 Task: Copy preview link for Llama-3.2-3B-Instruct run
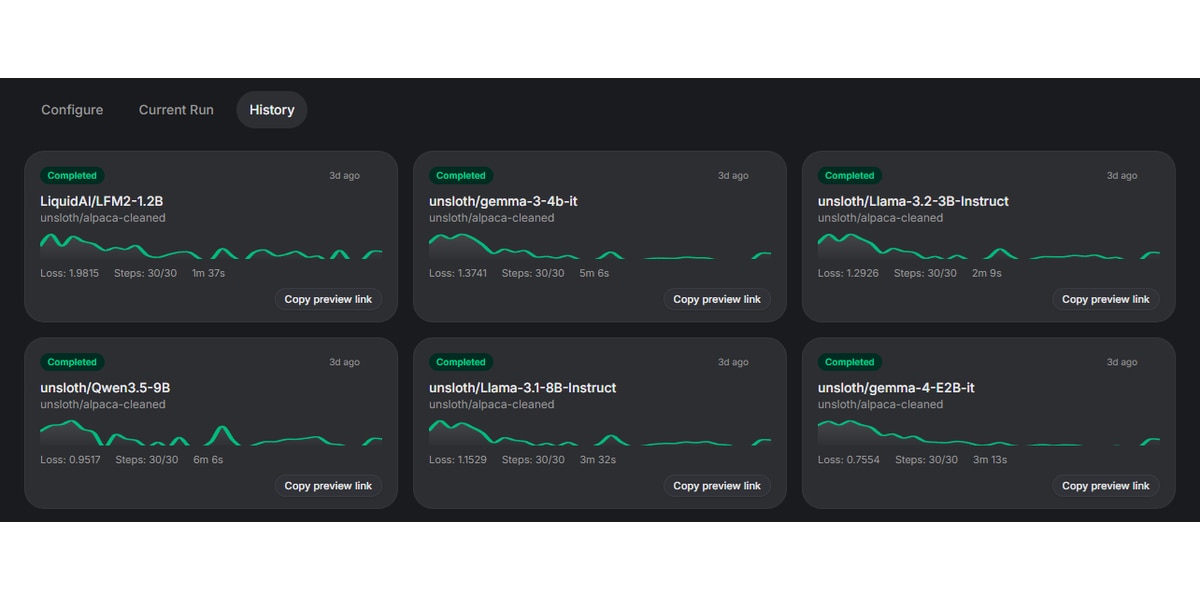(x=1106, y=299)
